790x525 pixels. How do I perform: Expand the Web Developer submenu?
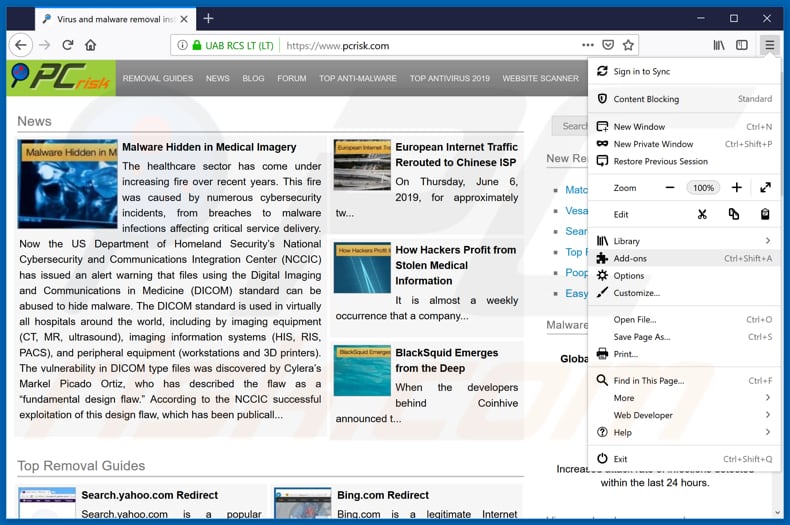point(684,415)
